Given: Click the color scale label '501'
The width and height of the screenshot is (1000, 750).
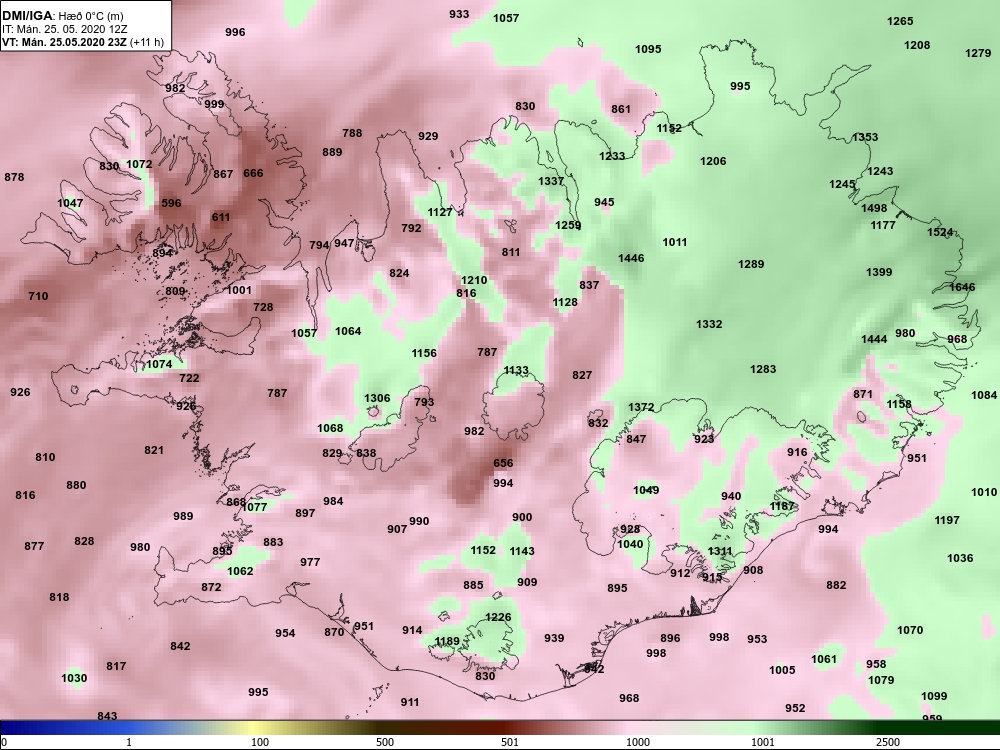Looking at the screenshot, I should (510, 742).
